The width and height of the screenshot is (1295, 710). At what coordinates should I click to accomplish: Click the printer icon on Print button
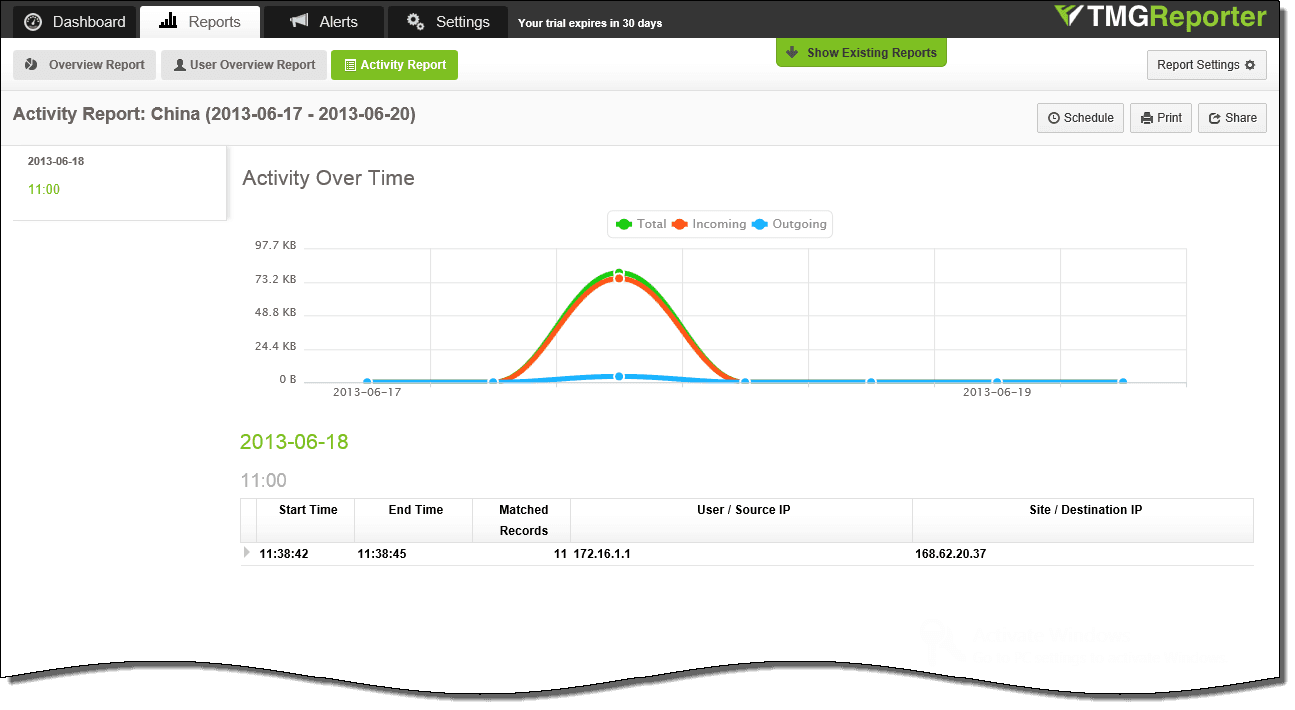(x=1147, y=118)
